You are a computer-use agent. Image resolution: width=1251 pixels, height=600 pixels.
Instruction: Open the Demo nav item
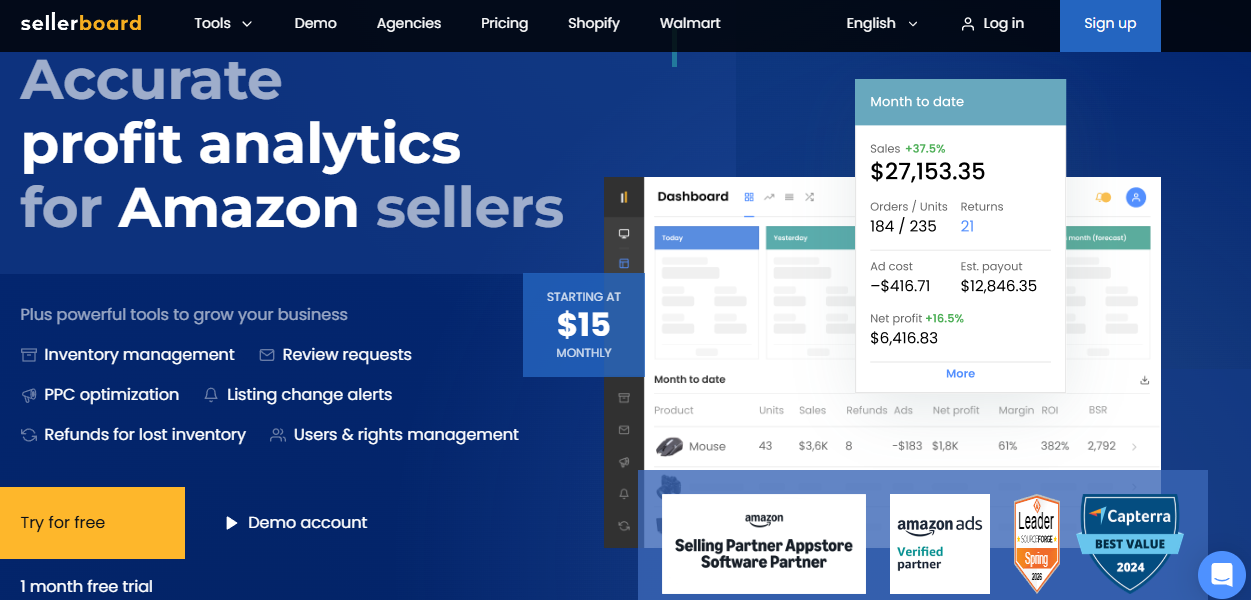click(x=316, y=23)
